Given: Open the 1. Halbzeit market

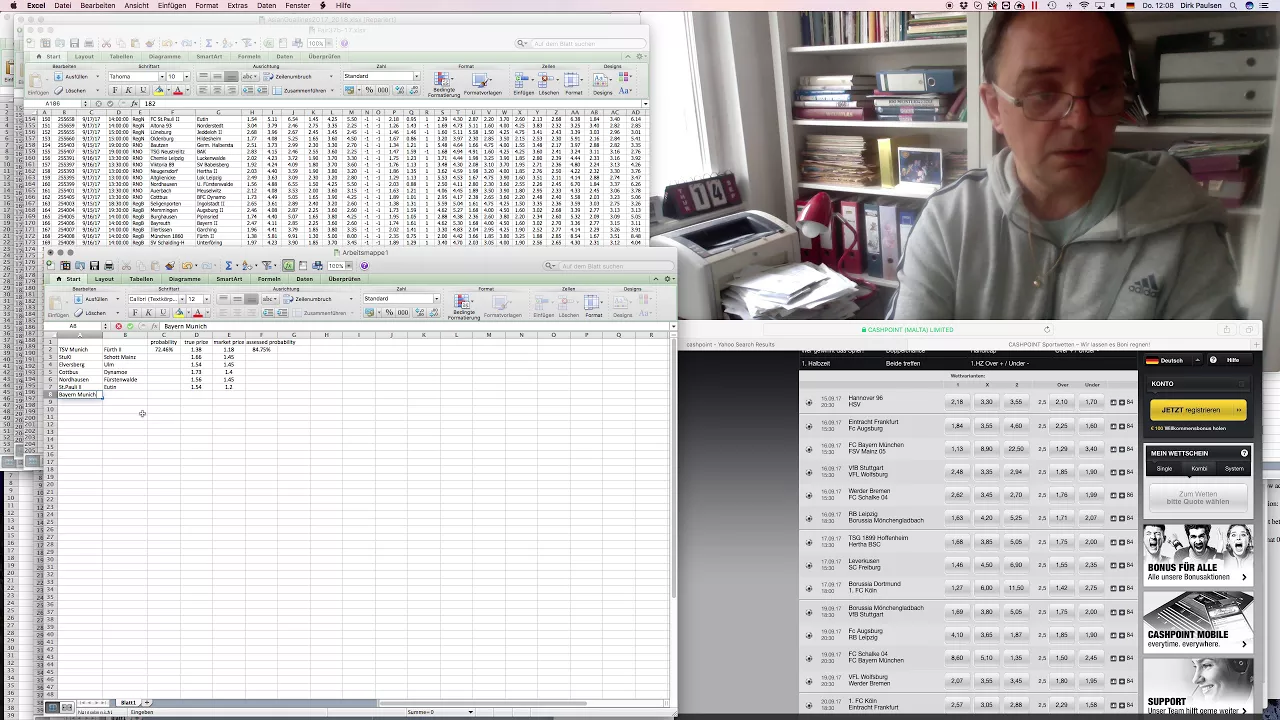Looking at the screenshot, I should click(x=818, y=363).
